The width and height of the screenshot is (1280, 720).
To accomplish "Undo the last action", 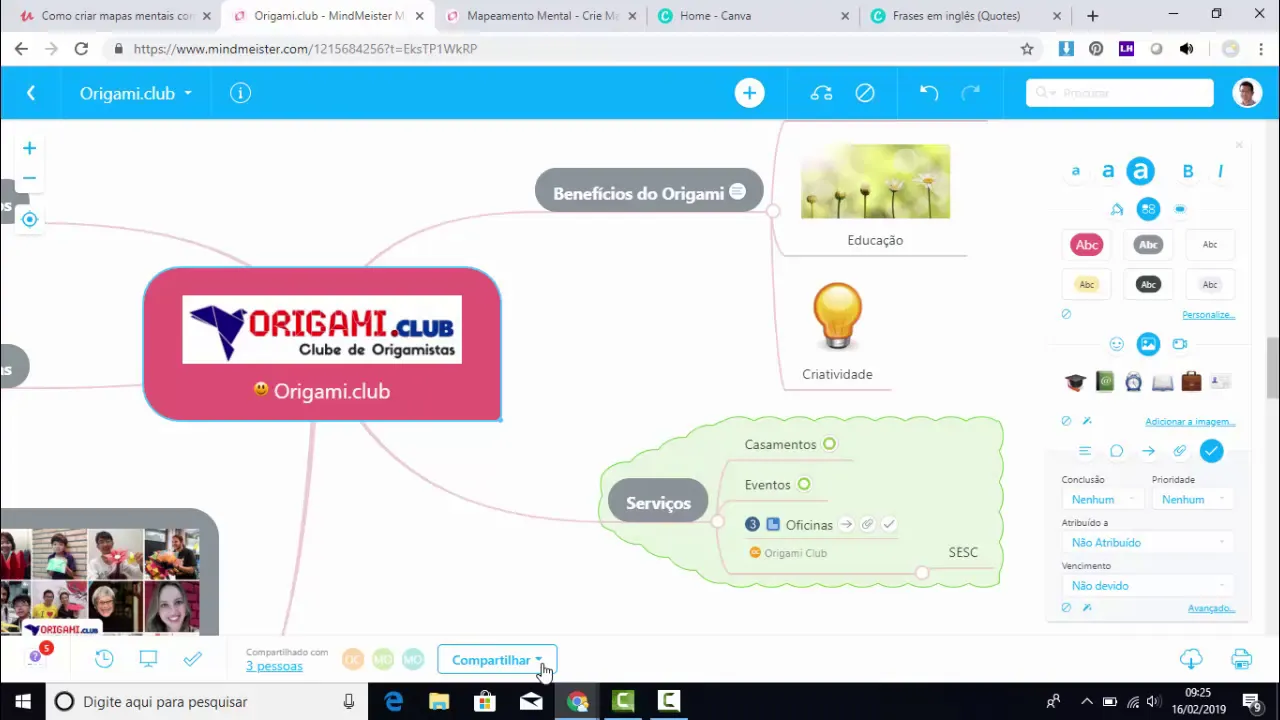I will (x=929, y=93).
